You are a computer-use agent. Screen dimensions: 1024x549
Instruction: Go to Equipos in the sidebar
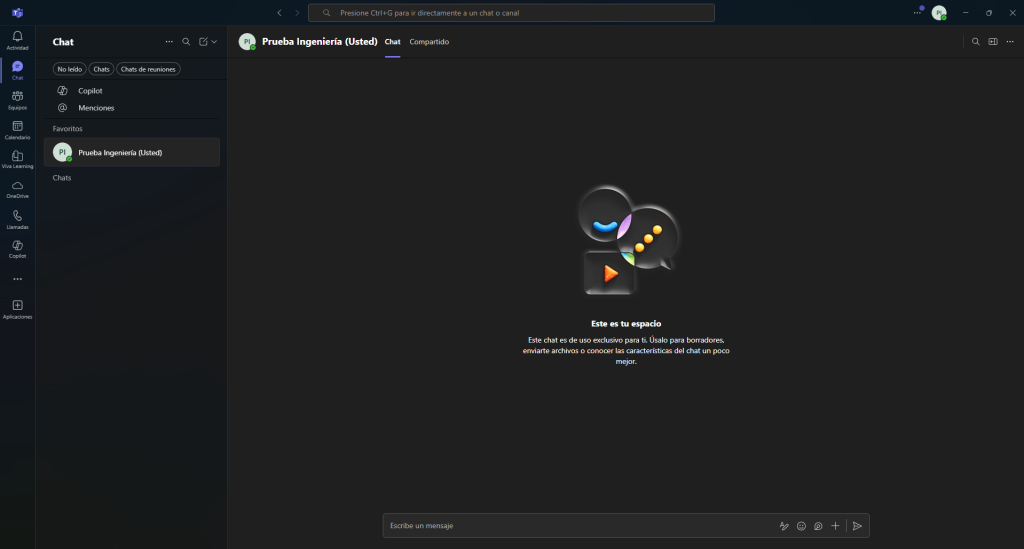pos(17,97)
